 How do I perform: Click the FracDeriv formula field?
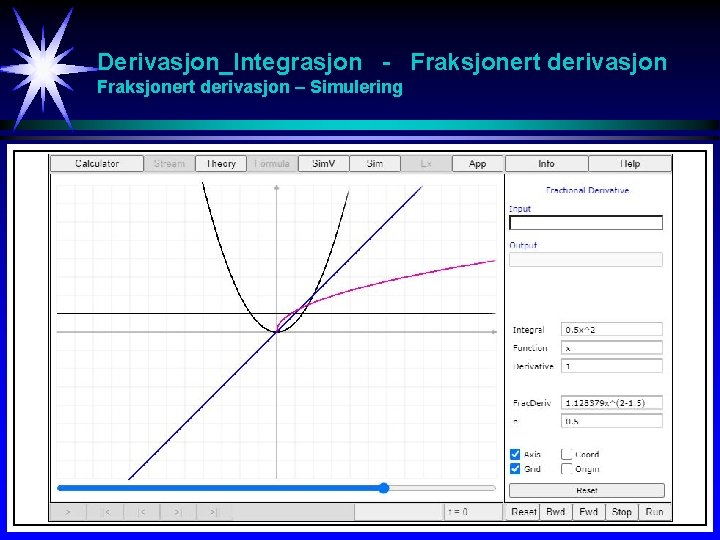612,403
